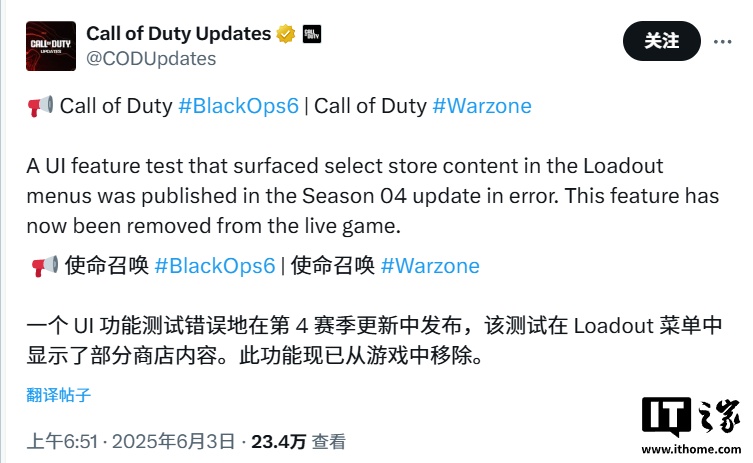Open #Warzone hashtag in the English line

(x=482, y=106)
